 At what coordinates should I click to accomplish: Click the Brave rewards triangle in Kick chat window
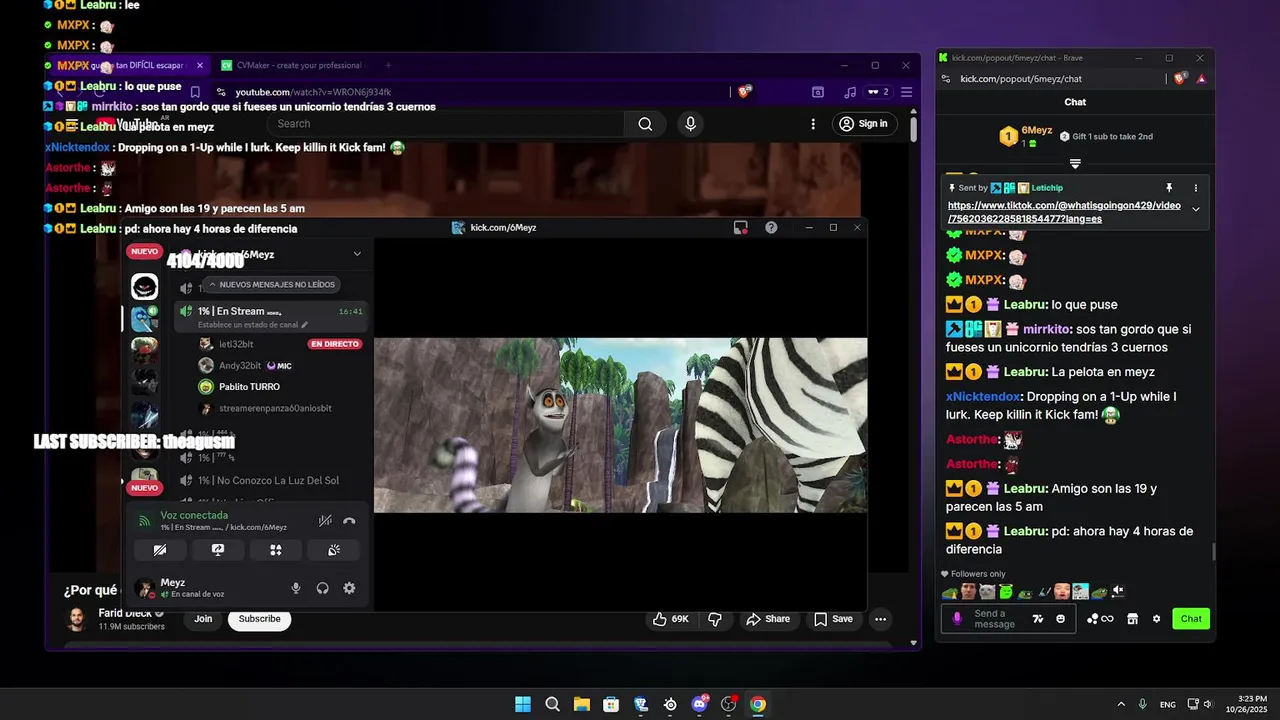coord(1201,79)
